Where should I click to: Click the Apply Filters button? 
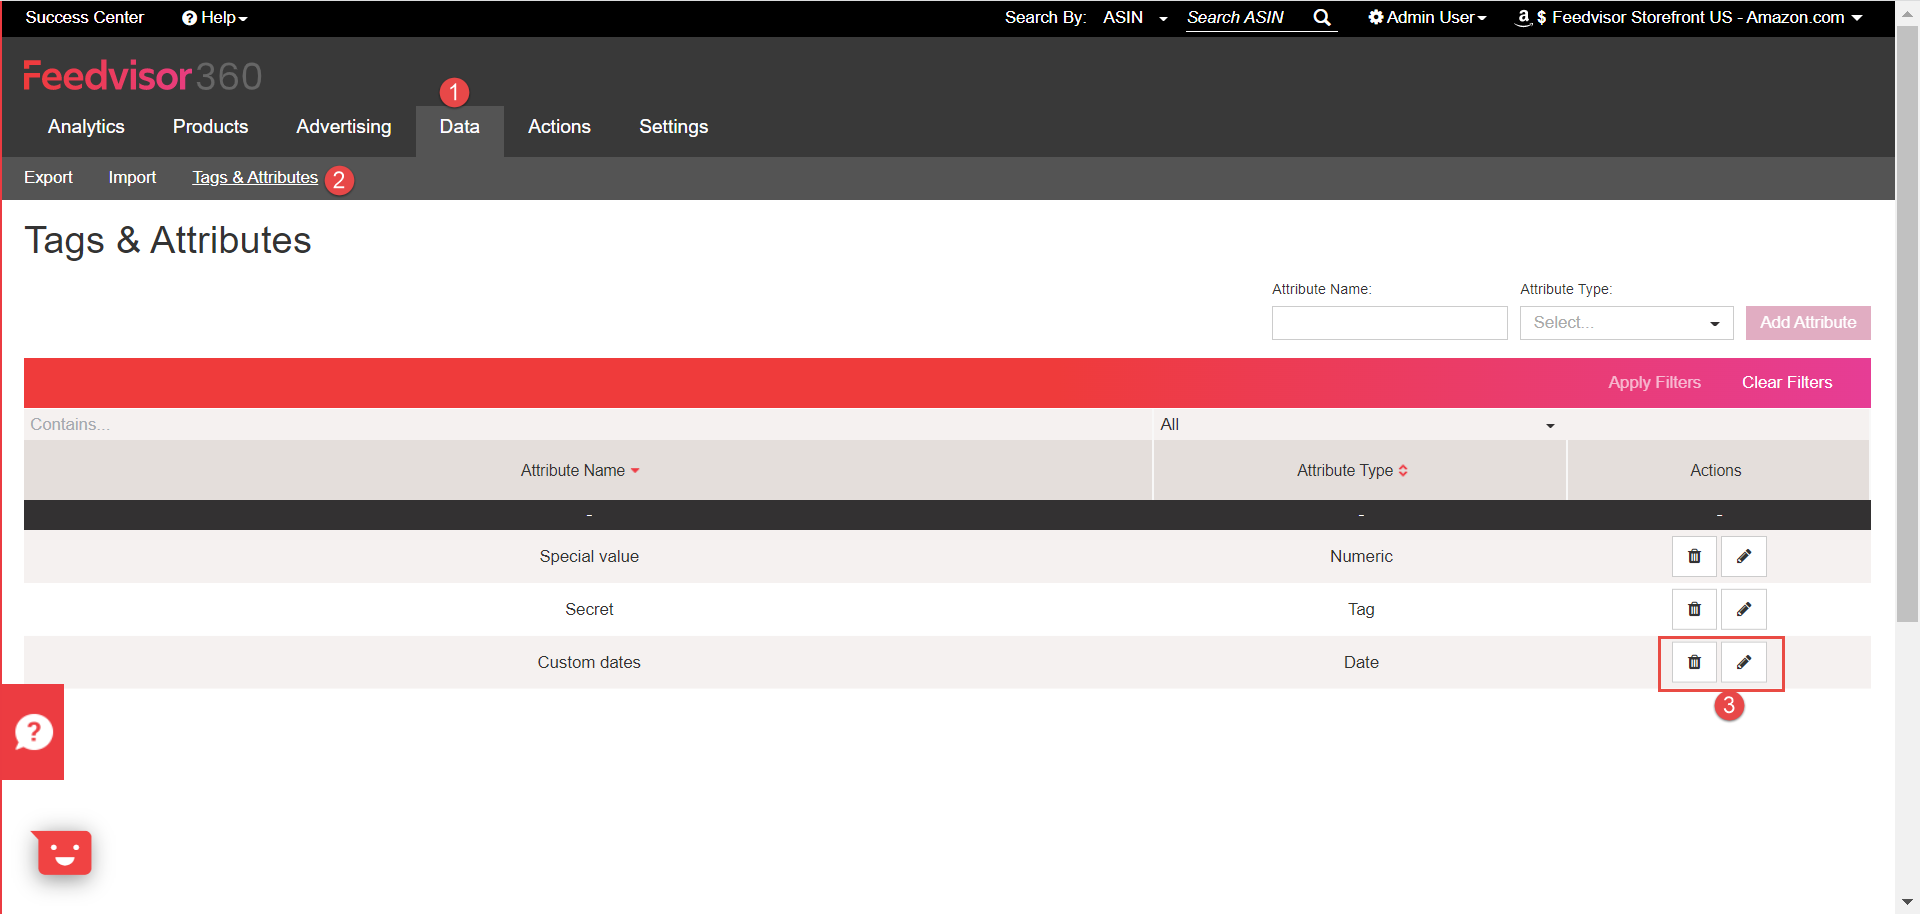pyautogui.click(x=1654, y=383)
